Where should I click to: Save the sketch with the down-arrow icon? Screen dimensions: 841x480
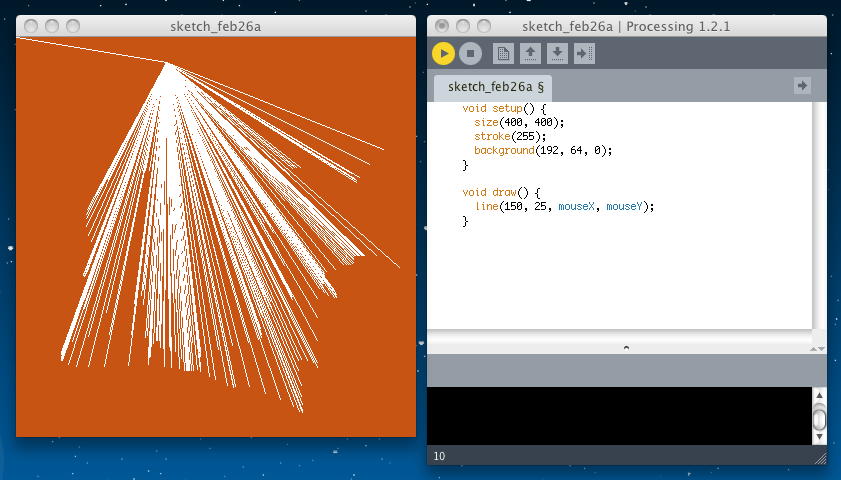tap(557, 54)
